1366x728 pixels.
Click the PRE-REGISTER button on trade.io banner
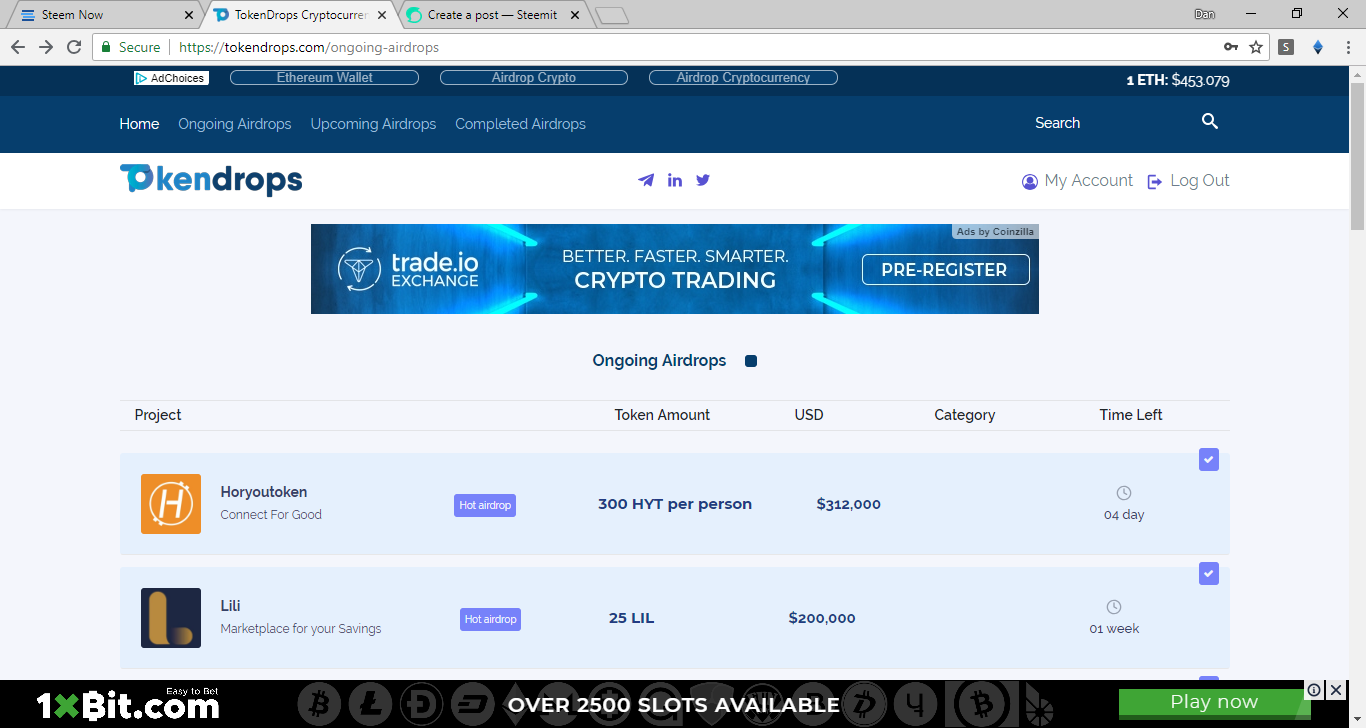945,270
